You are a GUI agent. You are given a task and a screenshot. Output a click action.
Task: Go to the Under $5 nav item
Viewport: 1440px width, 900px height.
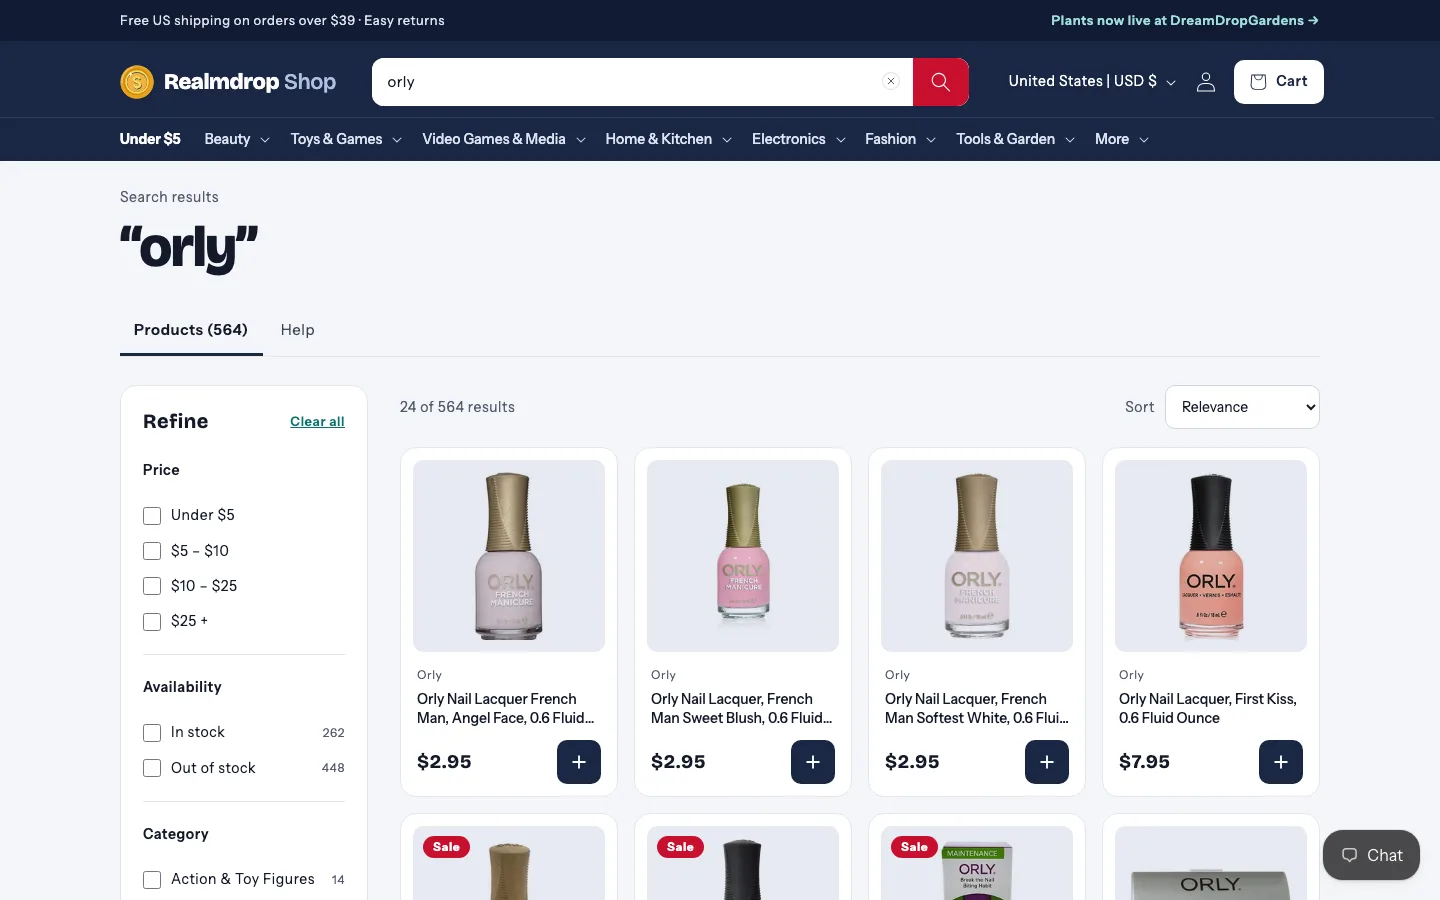click(x=150, y=139)
